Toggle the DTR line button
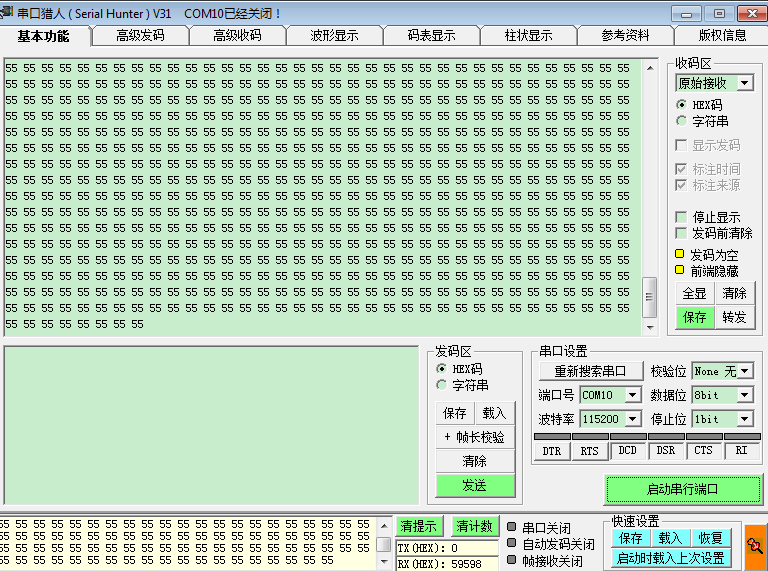The height and width of the screenshot is (571, 768). tap(552, 451)
